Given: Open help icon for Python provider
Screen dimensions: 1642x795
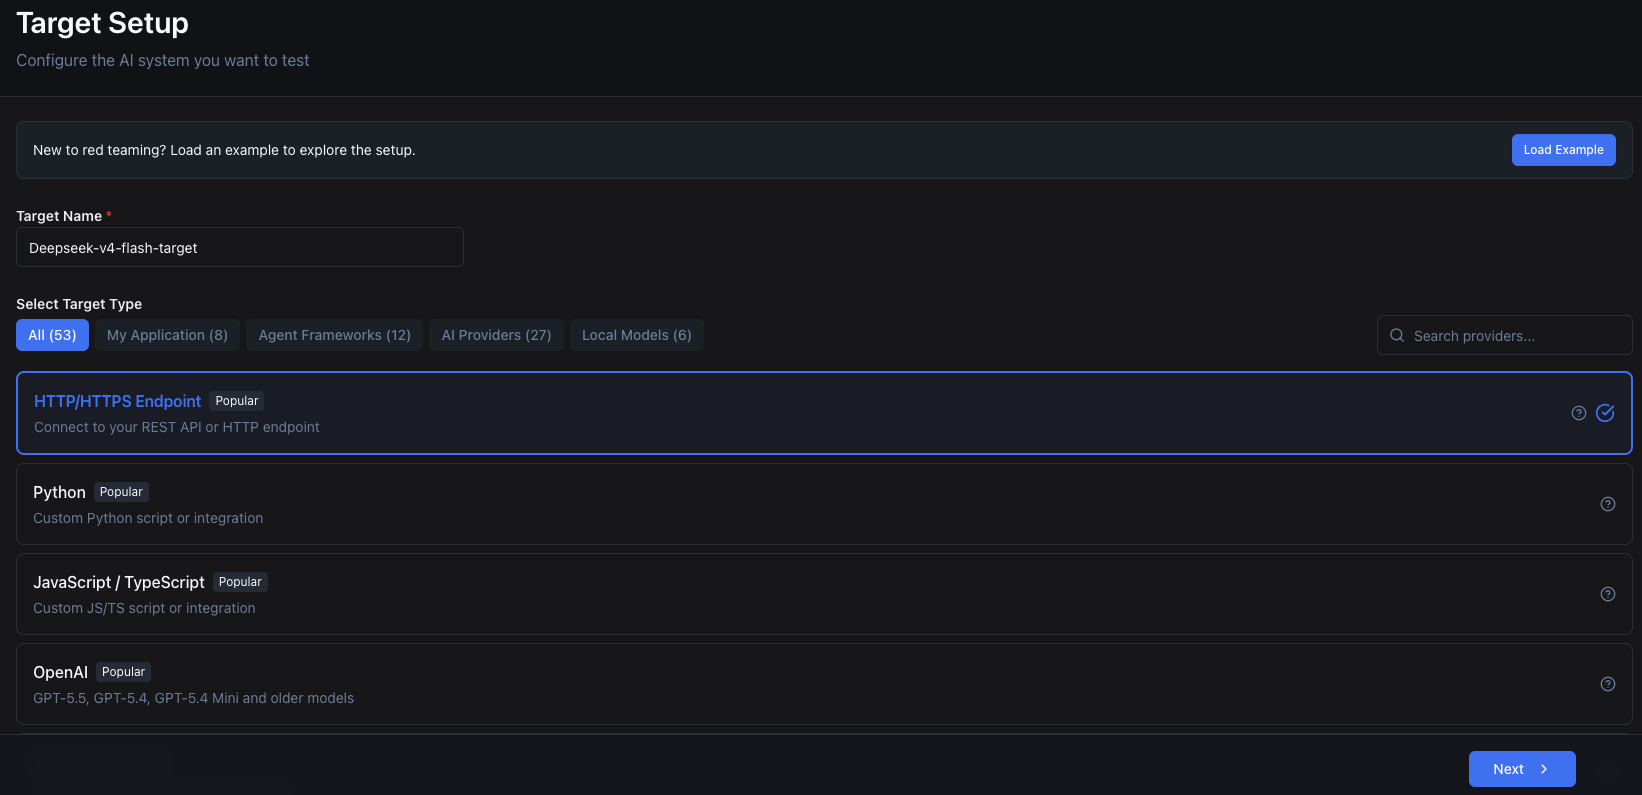Looking at the screenshot, I should click(1608, 504).
